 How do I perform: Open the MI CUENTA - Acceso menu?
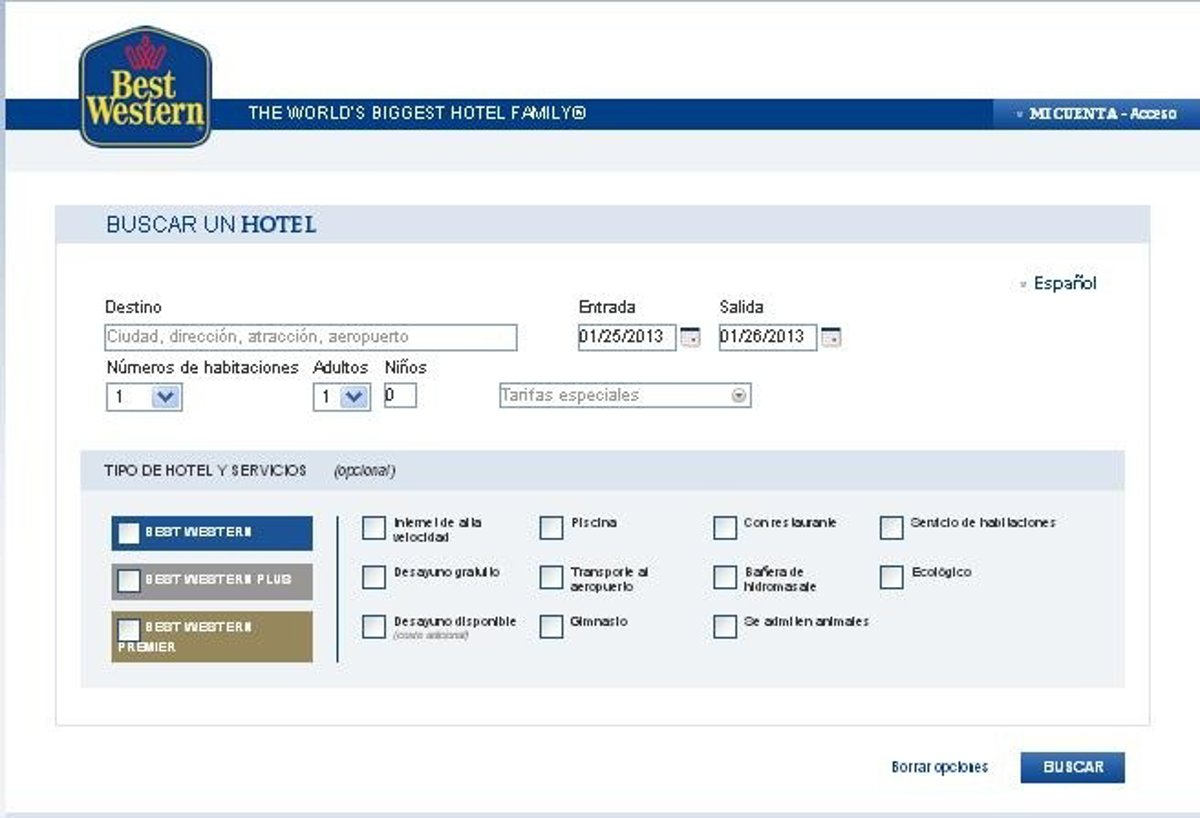pyautogui.click(x=1100, y=114)
